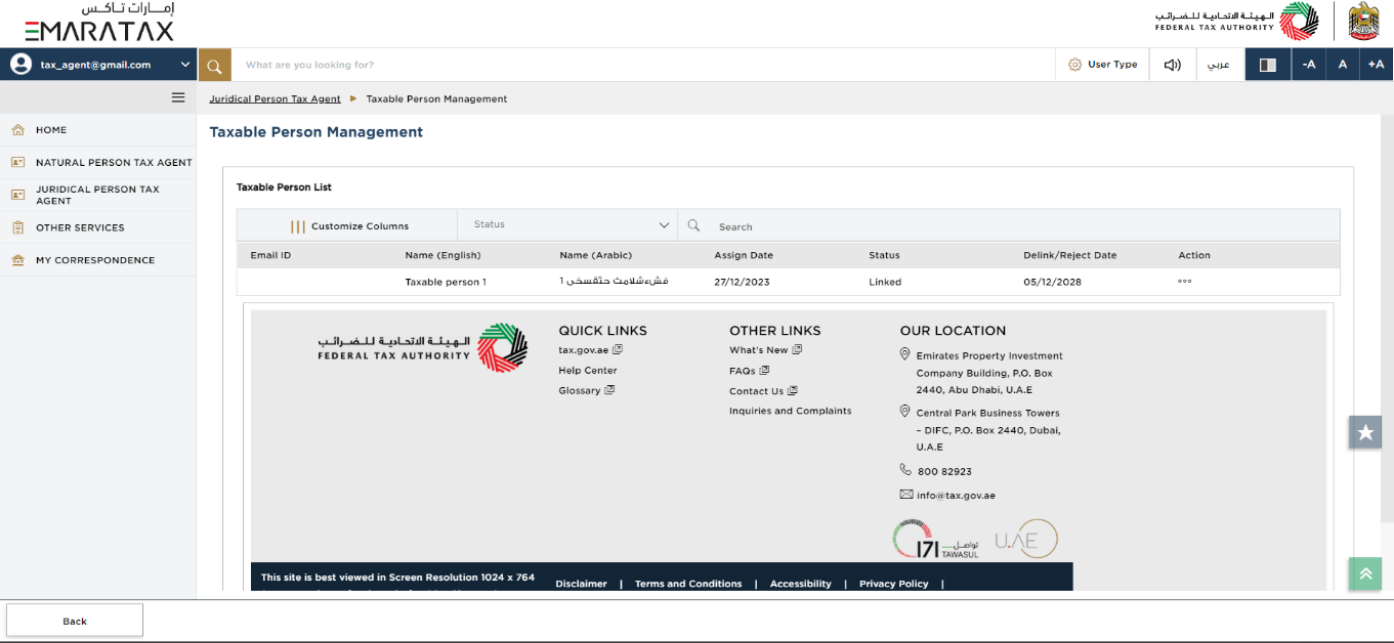Open the user account avatar icon
The height and width of the screenshot is (643, 1394).
(21, 64)
